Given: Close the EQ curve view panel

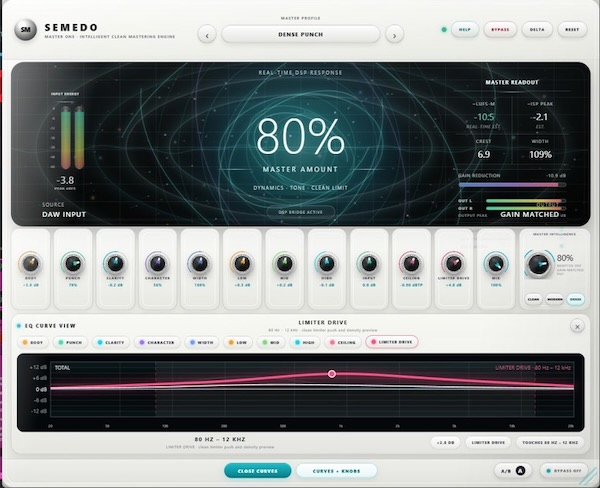Looking at the screenshot, I should [x=577, y=326].
